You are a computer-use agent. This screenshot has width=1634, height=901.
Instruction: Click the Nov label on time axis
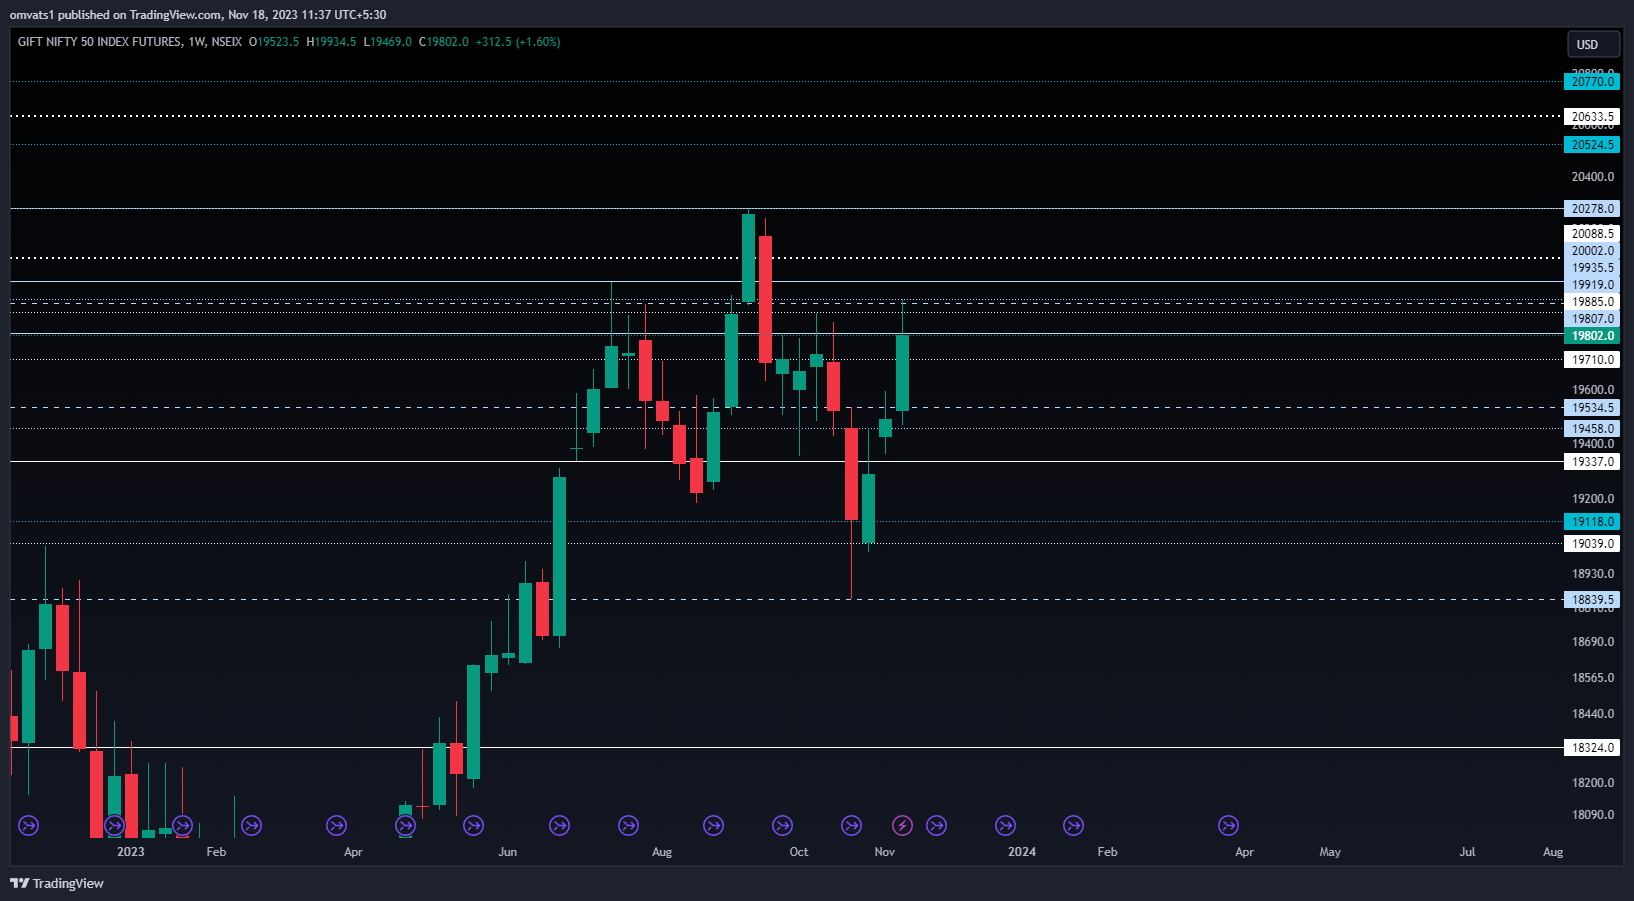(885, 852)
